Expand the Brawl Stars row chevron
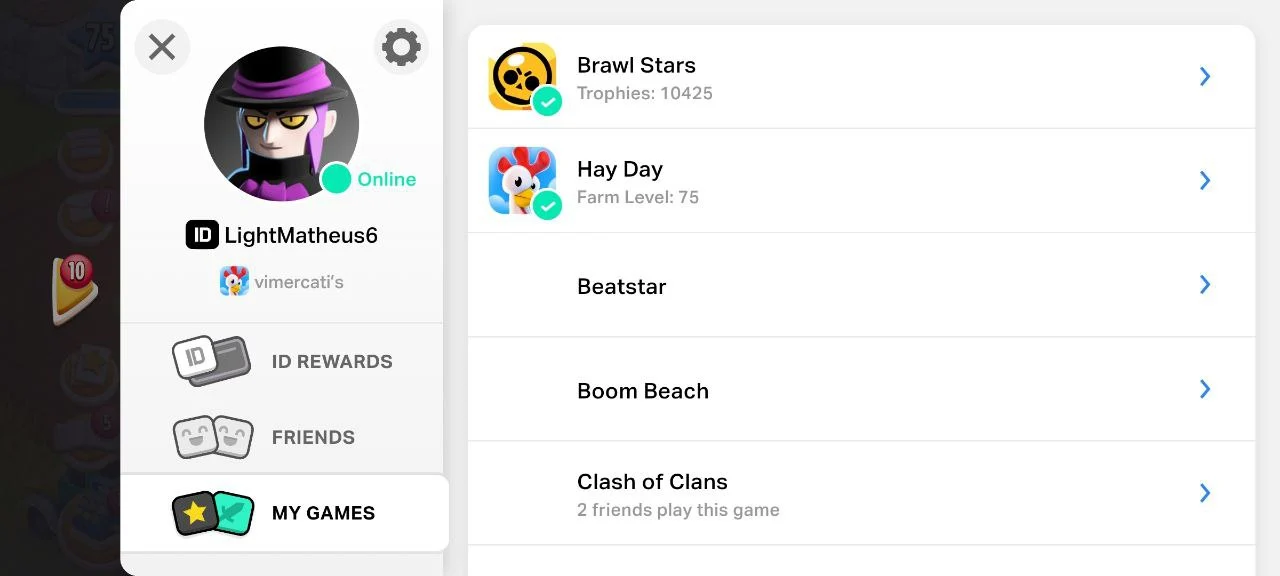Image resolution: width=1280 pixels, height=576 pixels. 1205,77
